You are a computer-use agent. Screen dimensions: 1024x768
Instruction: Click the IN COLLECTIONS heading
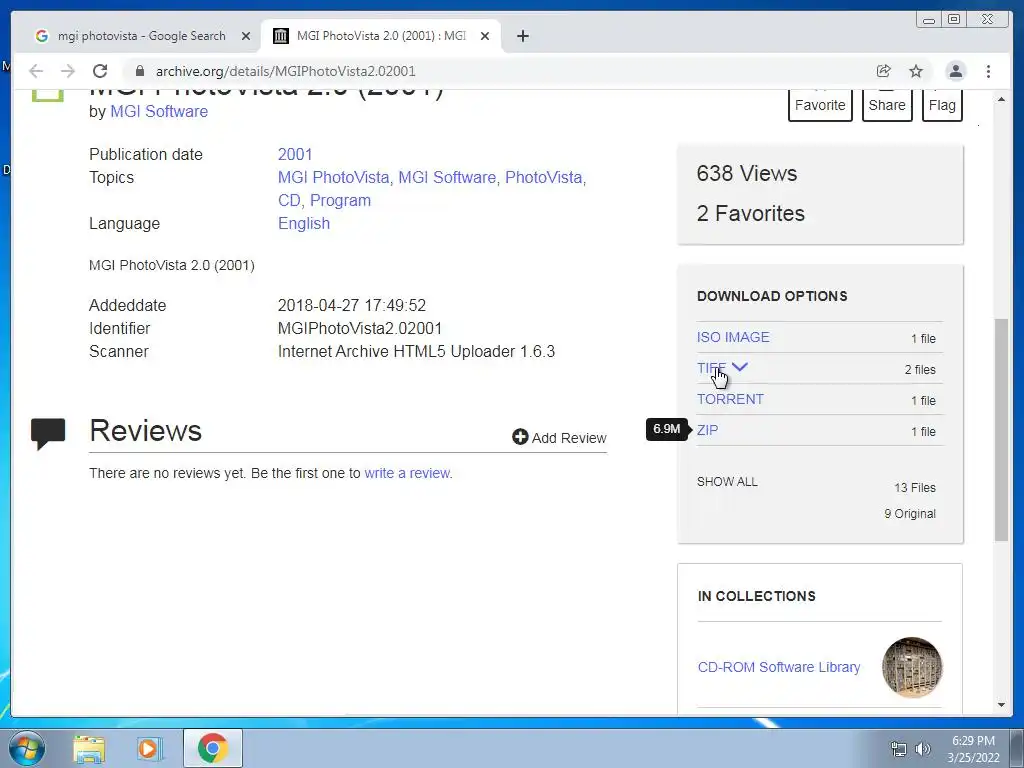(756, 596)
